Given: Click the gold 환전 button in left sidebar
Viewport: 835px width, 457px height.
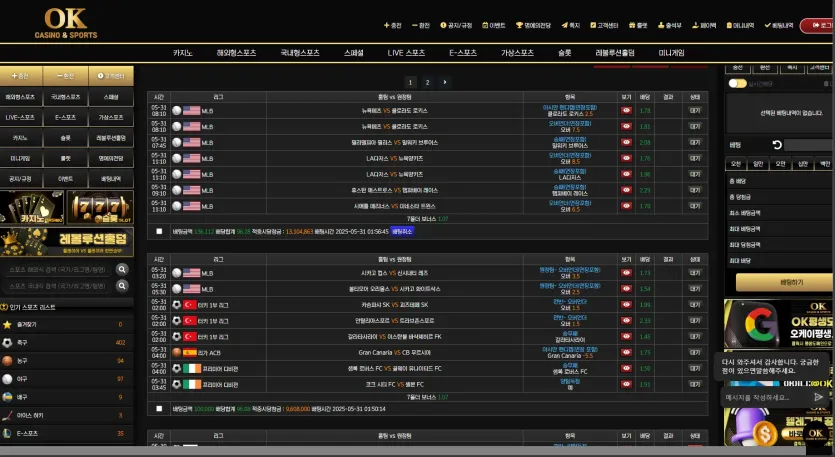Looking at the screenshot, I should (66, 76).
